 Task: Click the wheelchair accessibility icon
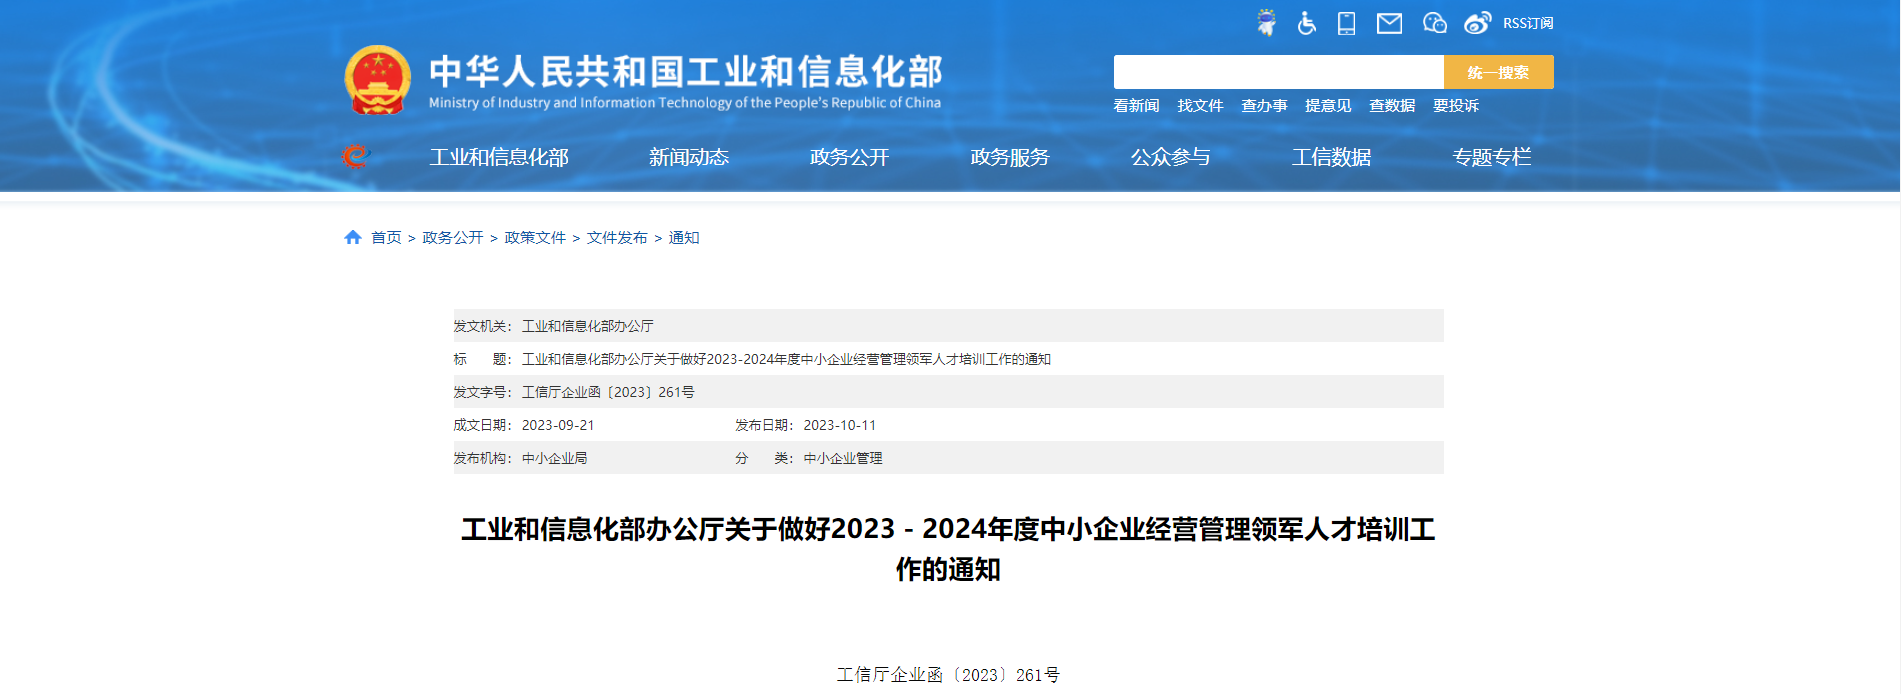coord(1306,23)
